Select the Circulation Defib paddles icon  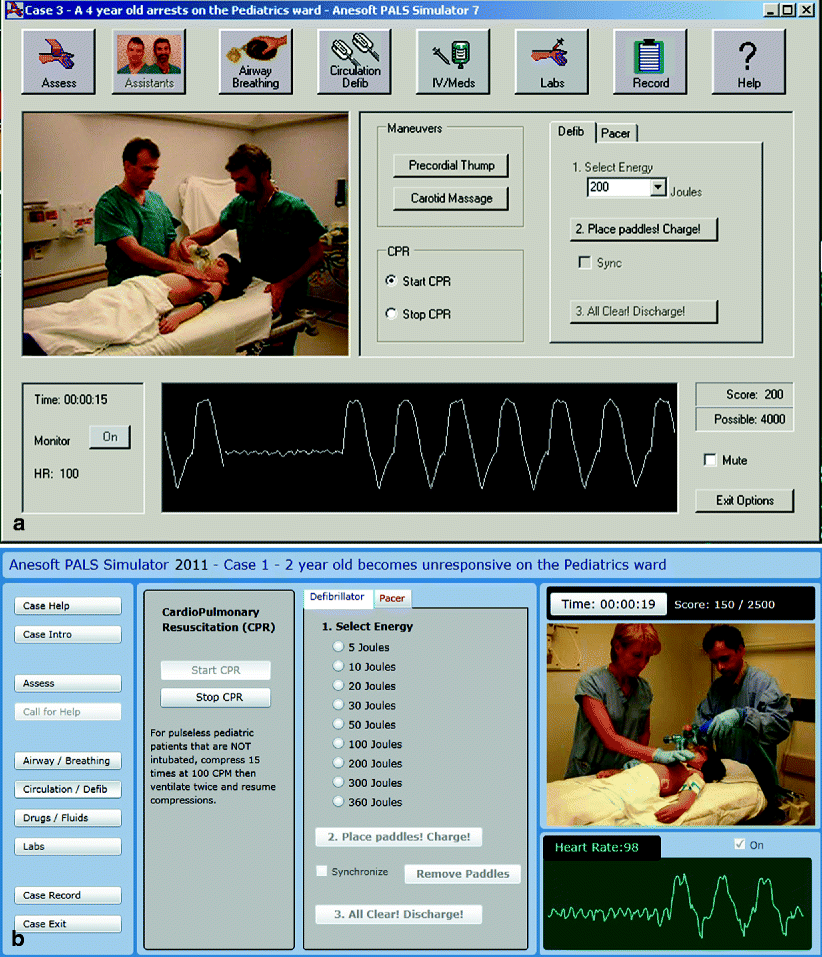click(x=355, y=61)
